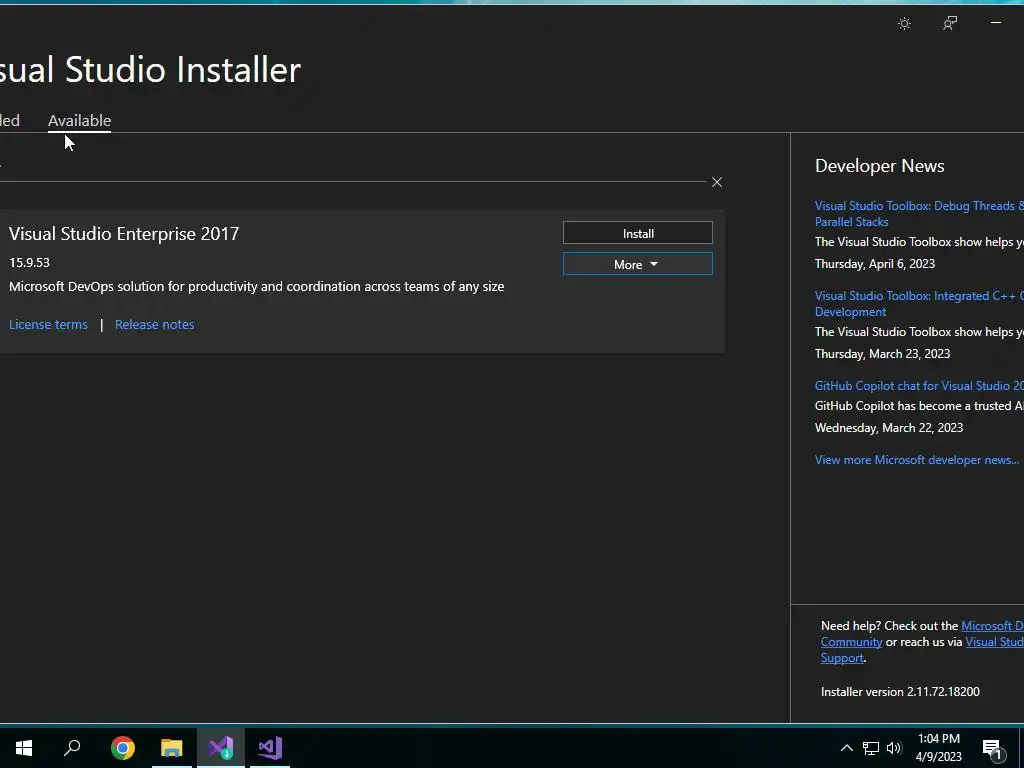
Task: Open the taskbar clock showing 1:04 PM
Action: (938, 748)
